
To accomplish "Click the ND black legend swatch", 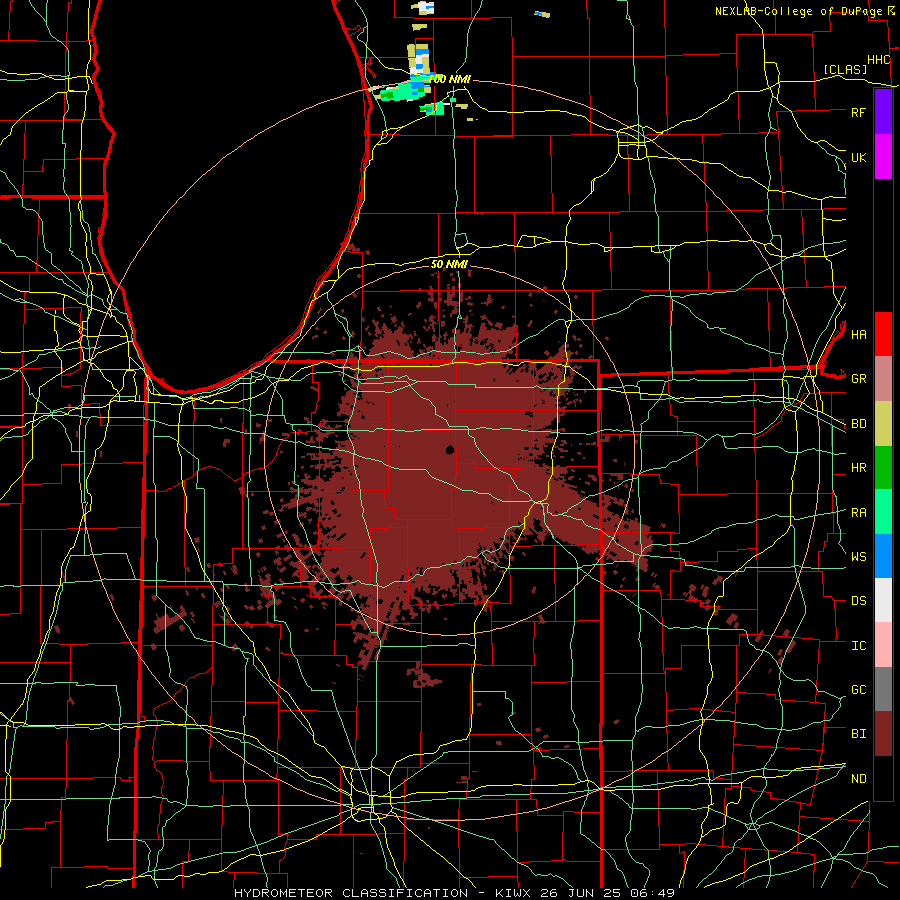I will [883, 778].
